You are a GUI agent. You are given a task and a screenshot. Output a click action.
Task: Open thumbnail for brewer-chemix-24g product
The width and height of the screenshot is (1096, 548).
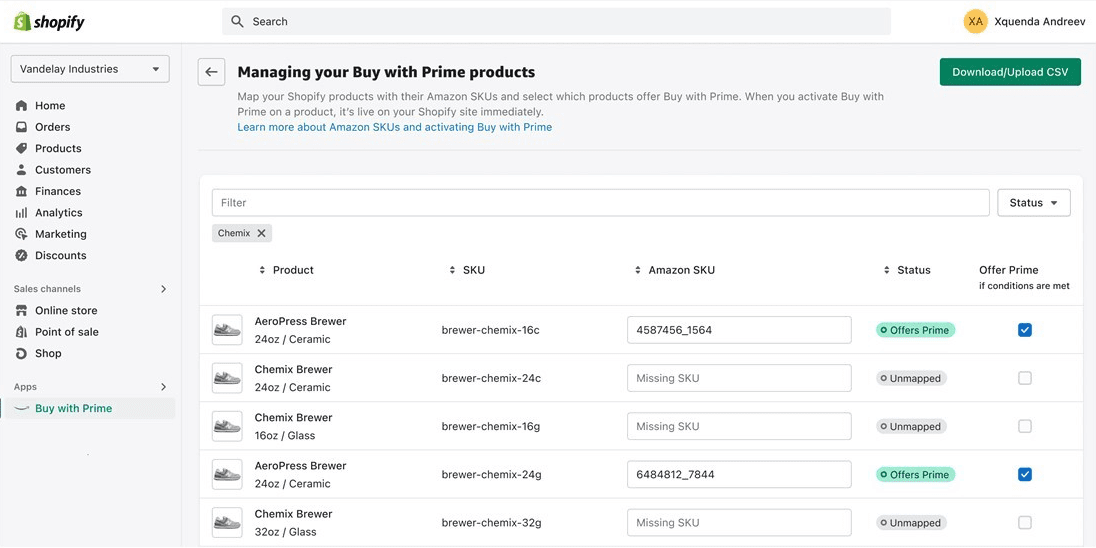click(x=227, y=475)
